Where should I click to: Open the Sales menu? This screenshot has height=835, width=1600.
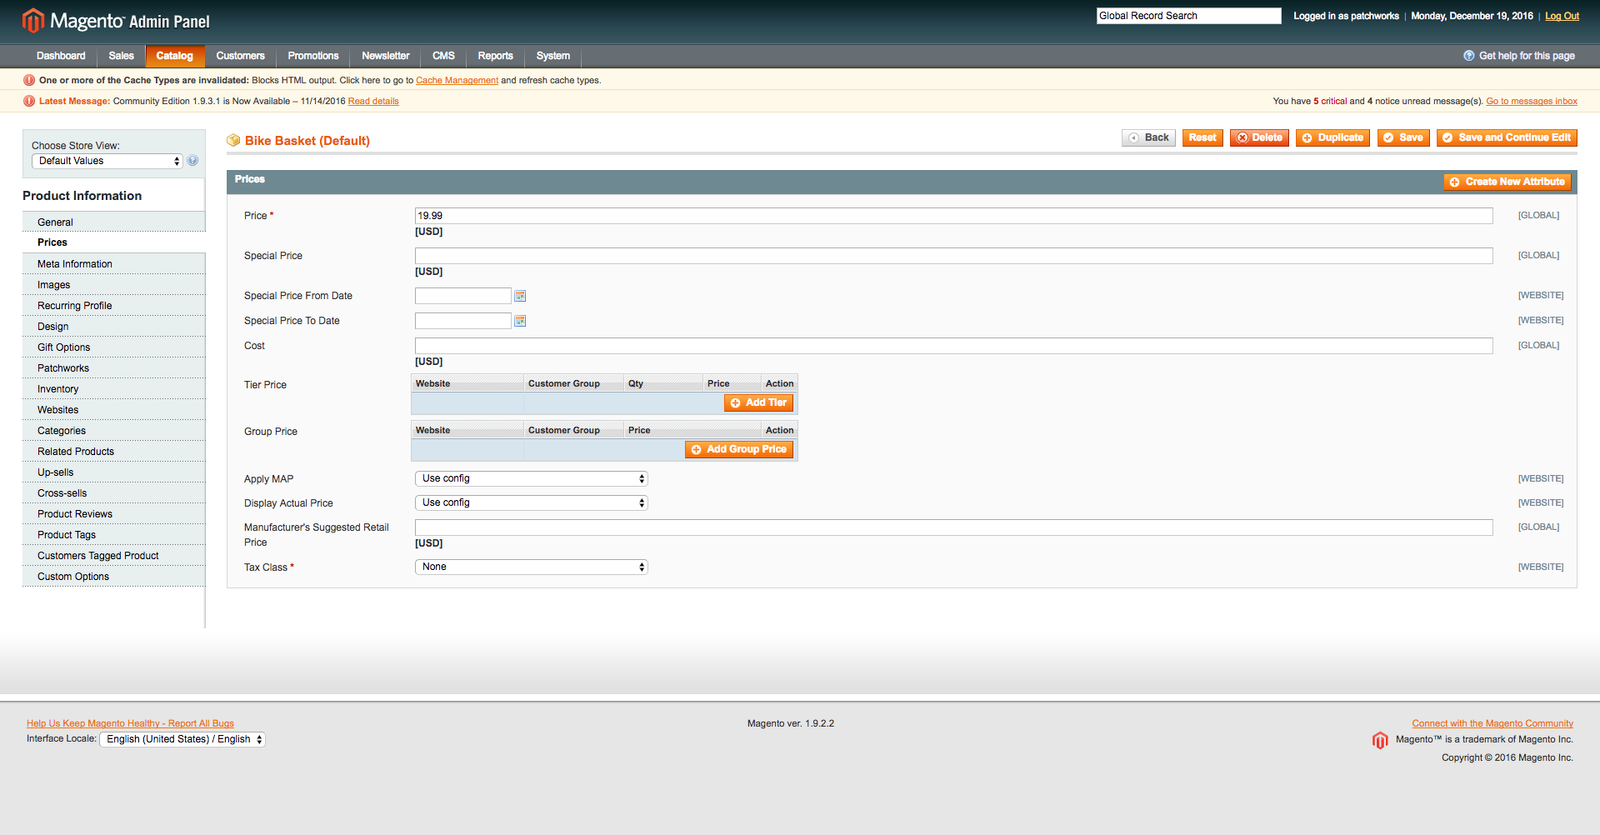pos(121,56)
